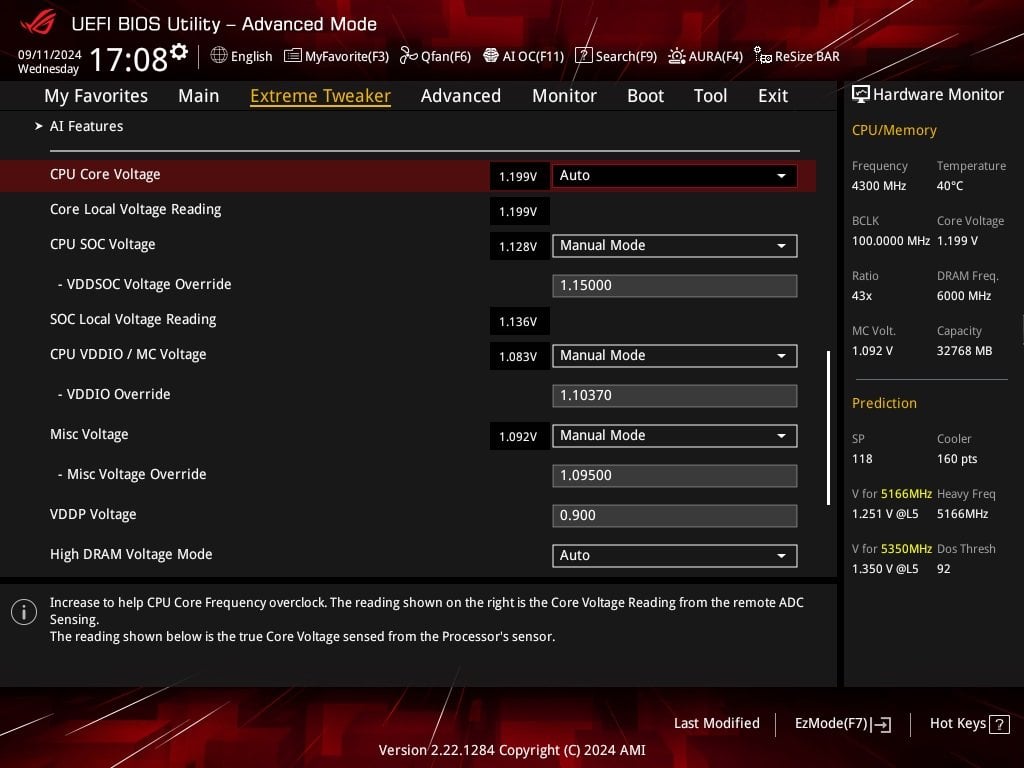Click the 1.128V CPU SOC reading
The height and width of the screenshot is (768, 1024).
tap(519, 246)
